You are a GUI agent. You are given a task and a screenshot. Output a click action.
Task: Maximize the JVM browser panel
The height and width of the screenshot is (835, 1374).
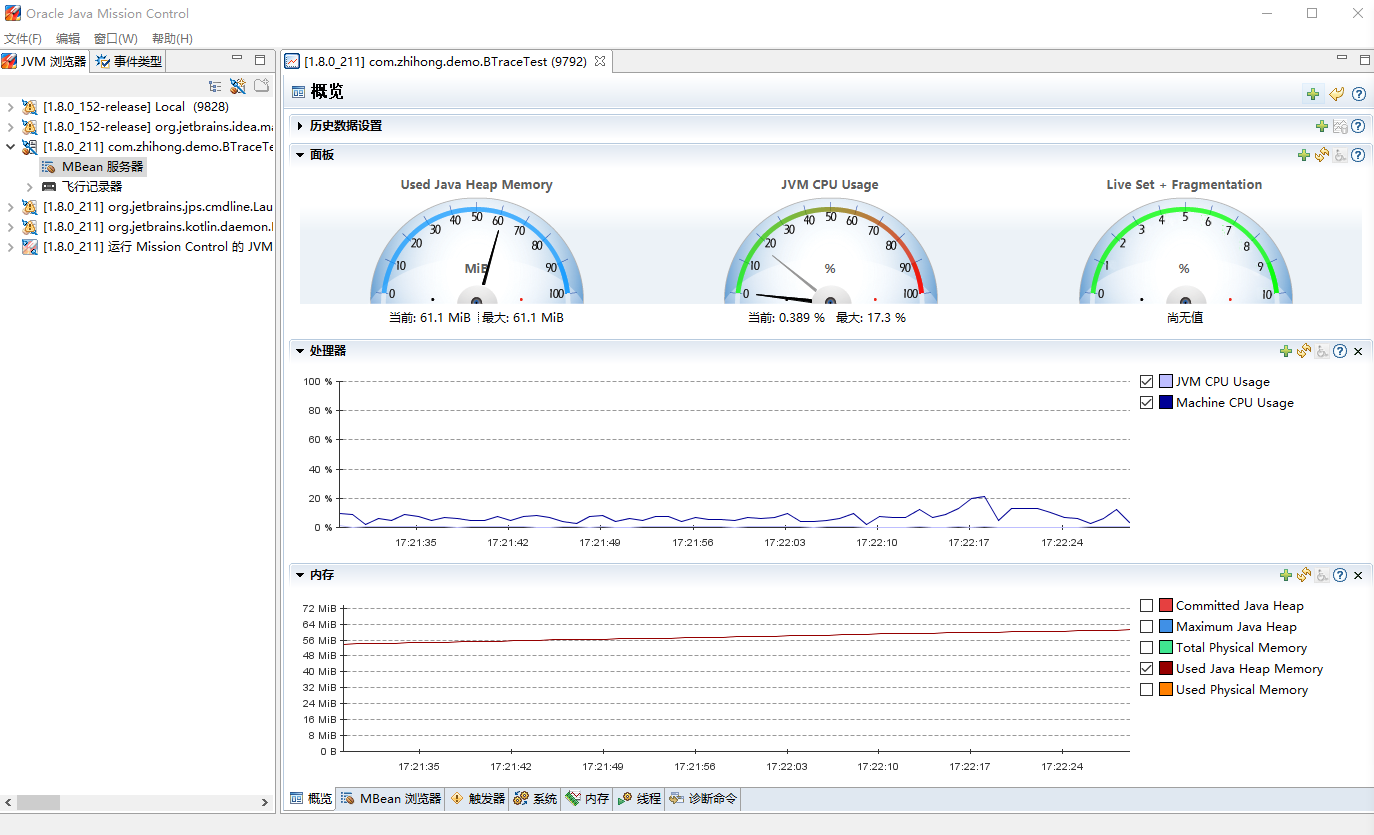point(260,60)
